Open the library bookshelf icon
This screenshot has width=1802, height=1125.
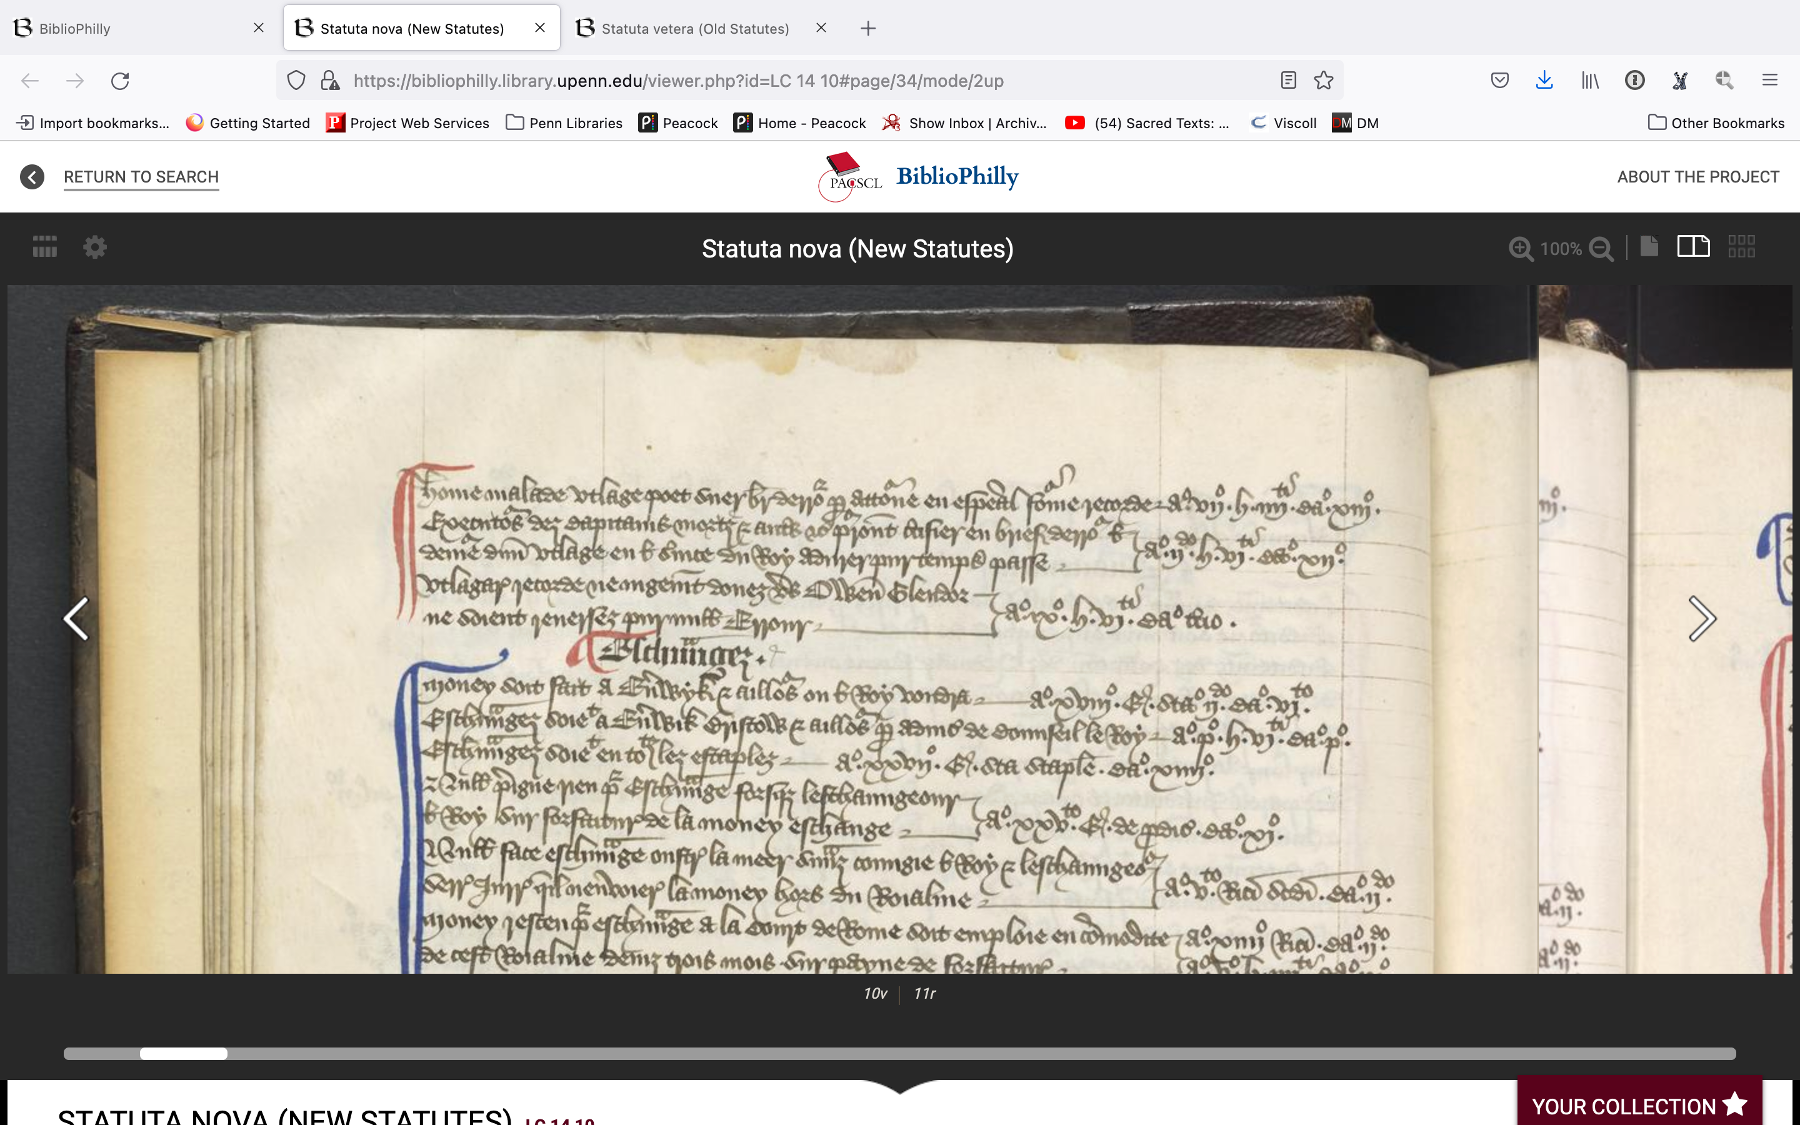point(1590,81)
